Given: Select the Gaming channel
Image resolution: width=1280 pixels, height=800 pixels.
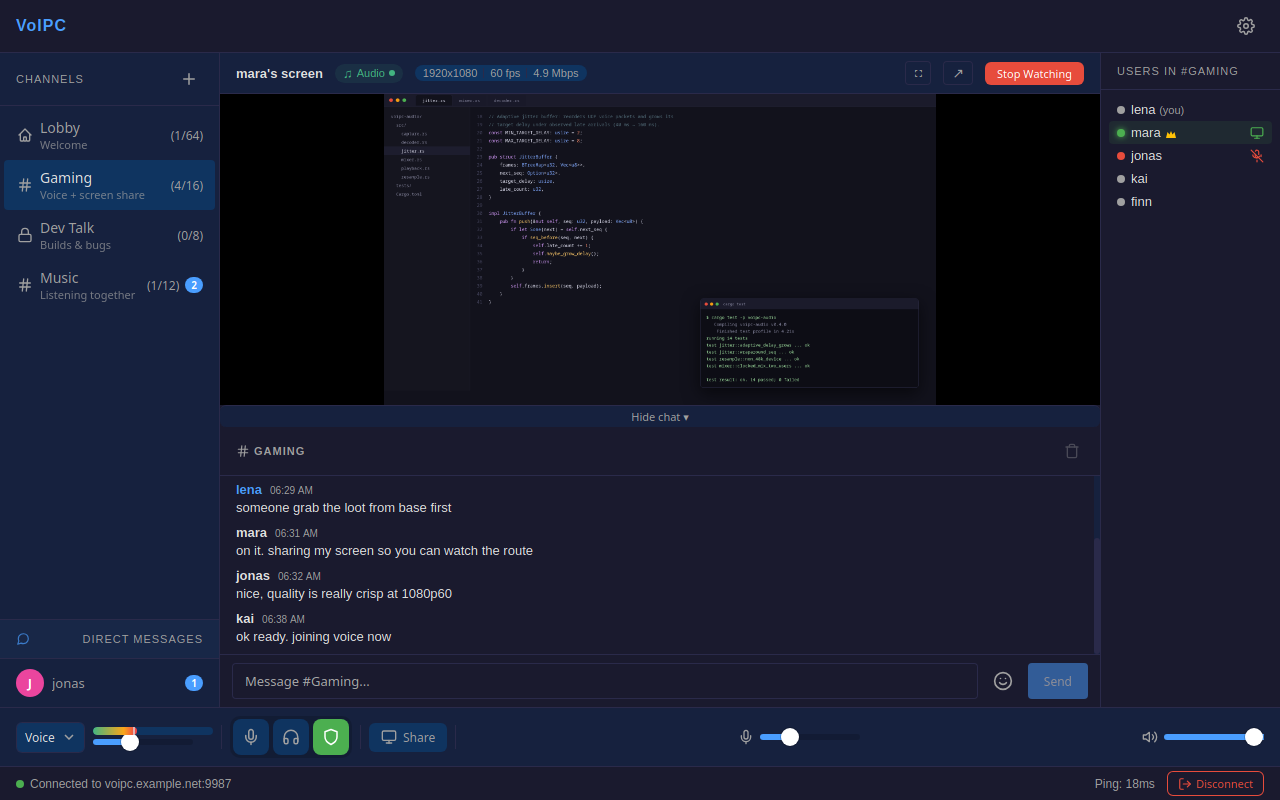Looking at the screenshot, I should (110, 185).
